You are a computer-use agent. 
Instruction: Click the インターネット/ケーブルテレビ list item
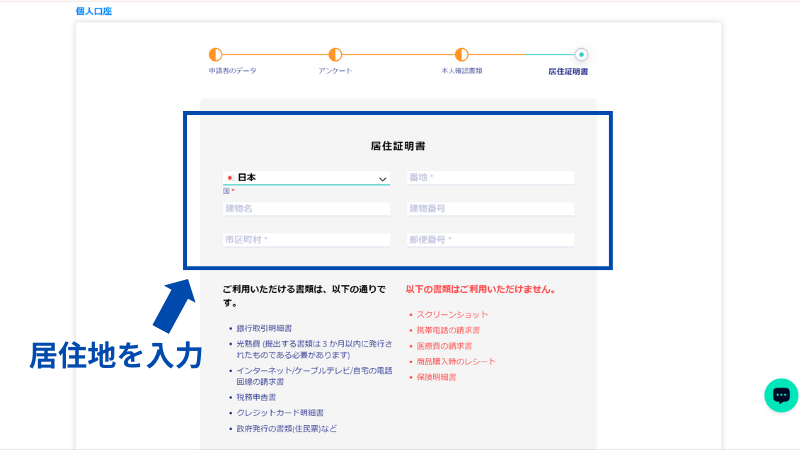[314, 376]
